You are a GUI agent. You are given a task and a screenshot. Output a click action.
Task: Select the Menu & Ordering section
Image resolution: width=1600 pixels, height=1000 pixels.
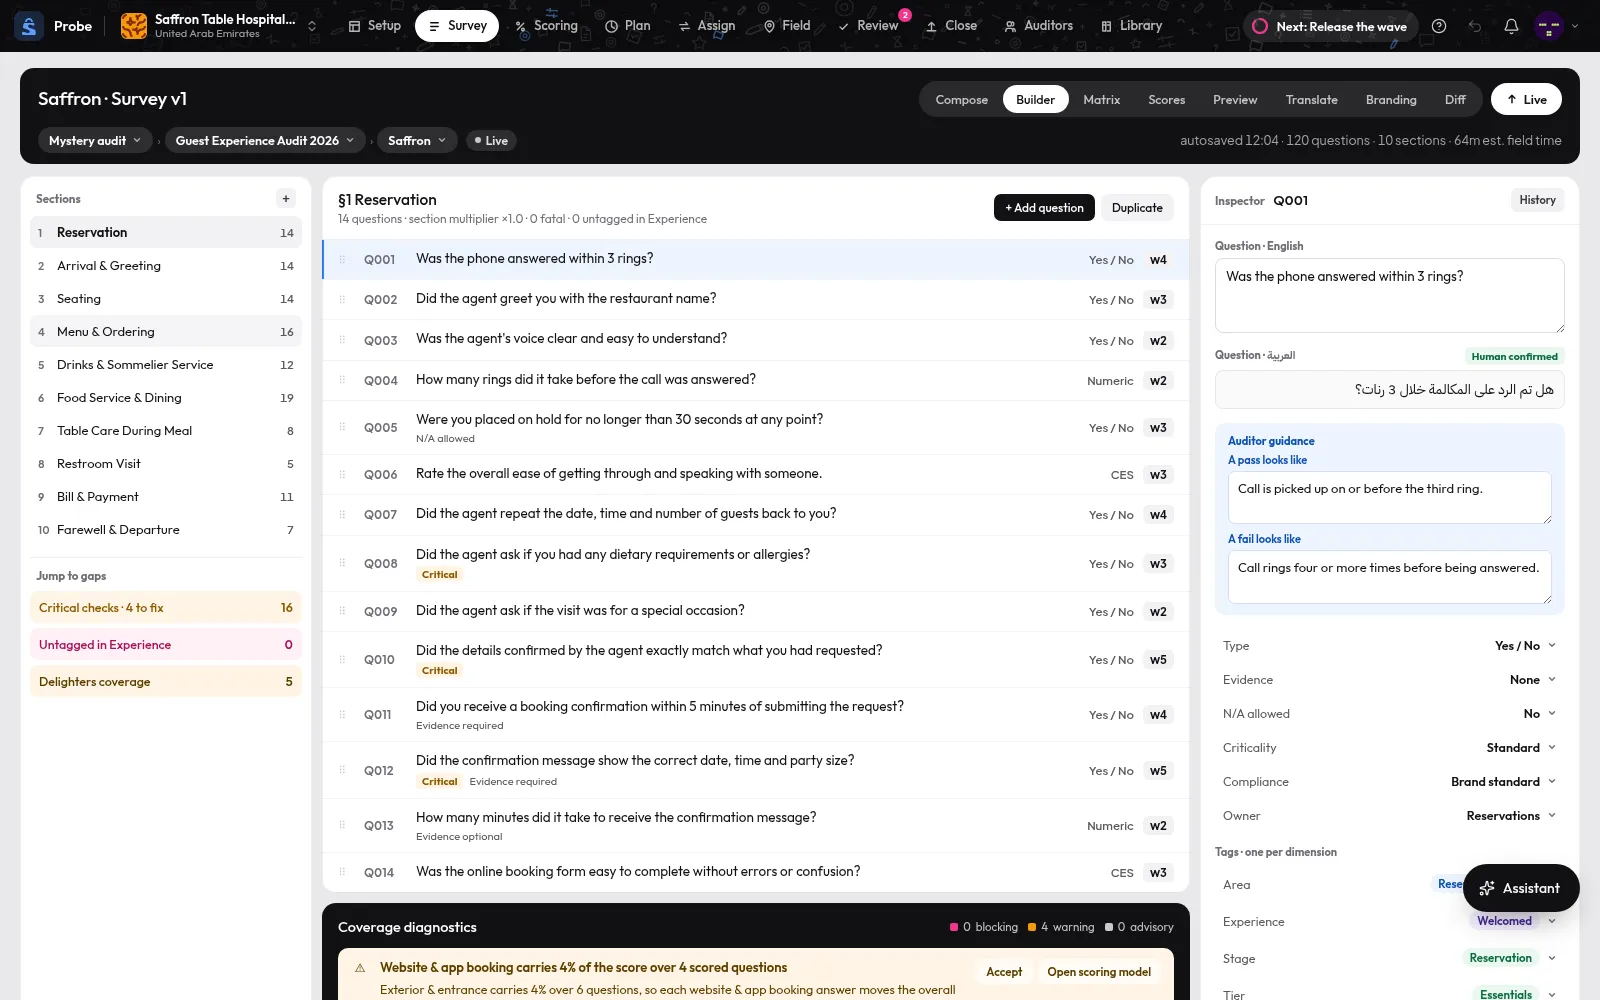click(166, 332)
